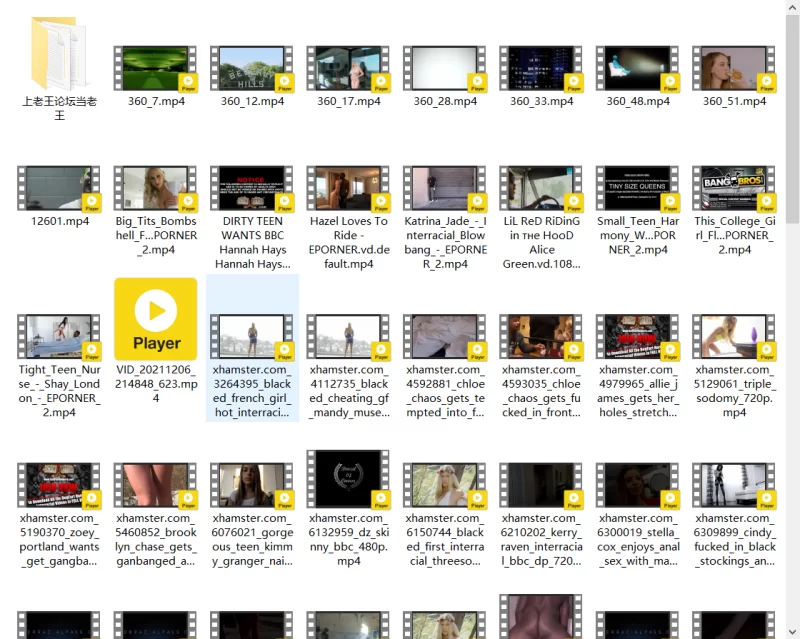The width and height of the screenshot is (800, 639).
Task: Select the 360_28.mp4 video icon
Action: click(x=445, y=68)
